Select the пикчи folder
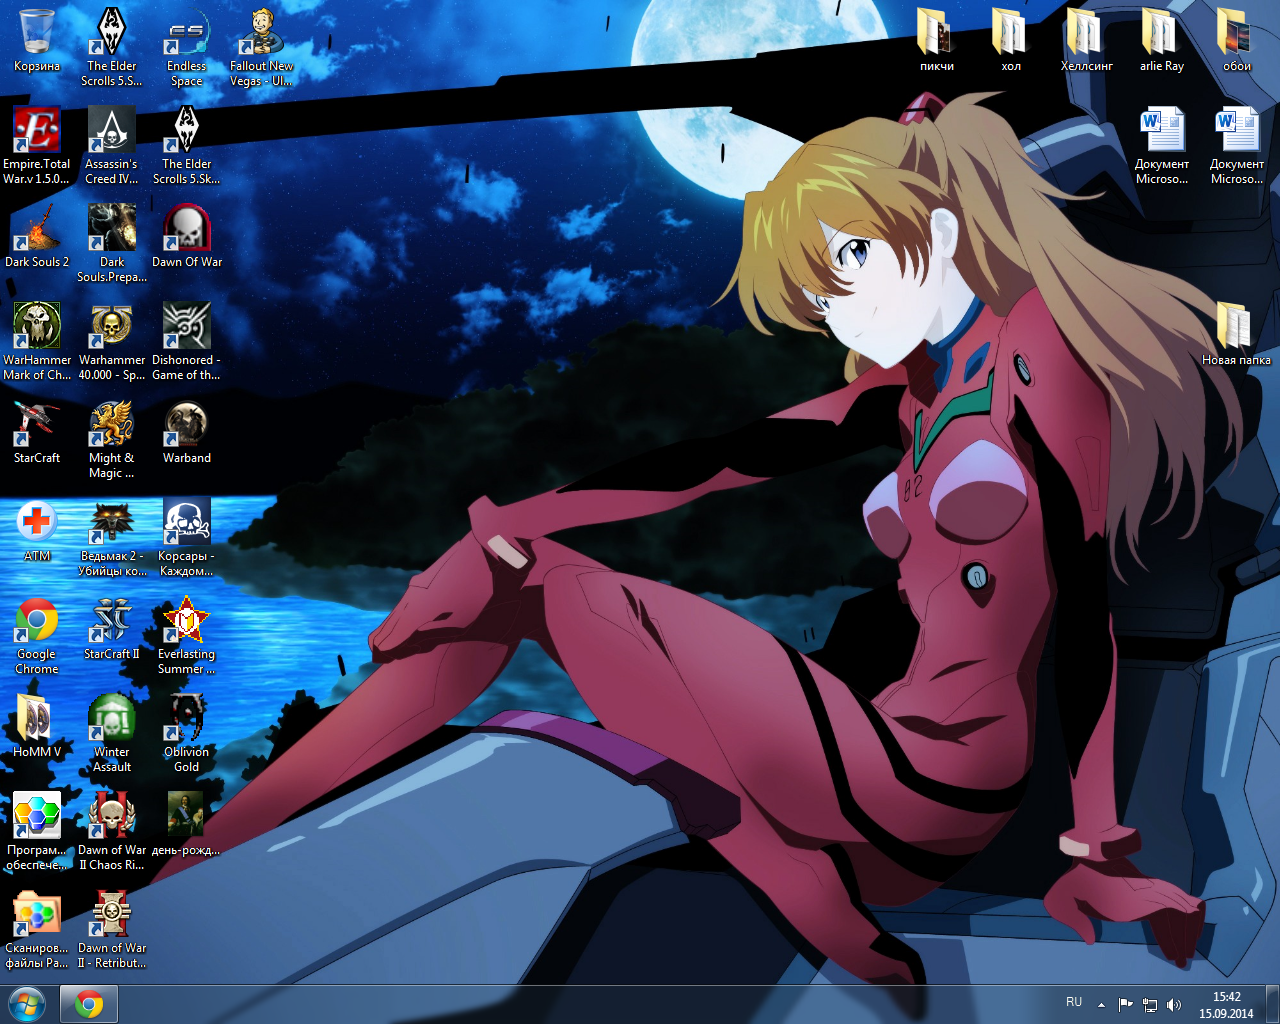 coord(936,40)
